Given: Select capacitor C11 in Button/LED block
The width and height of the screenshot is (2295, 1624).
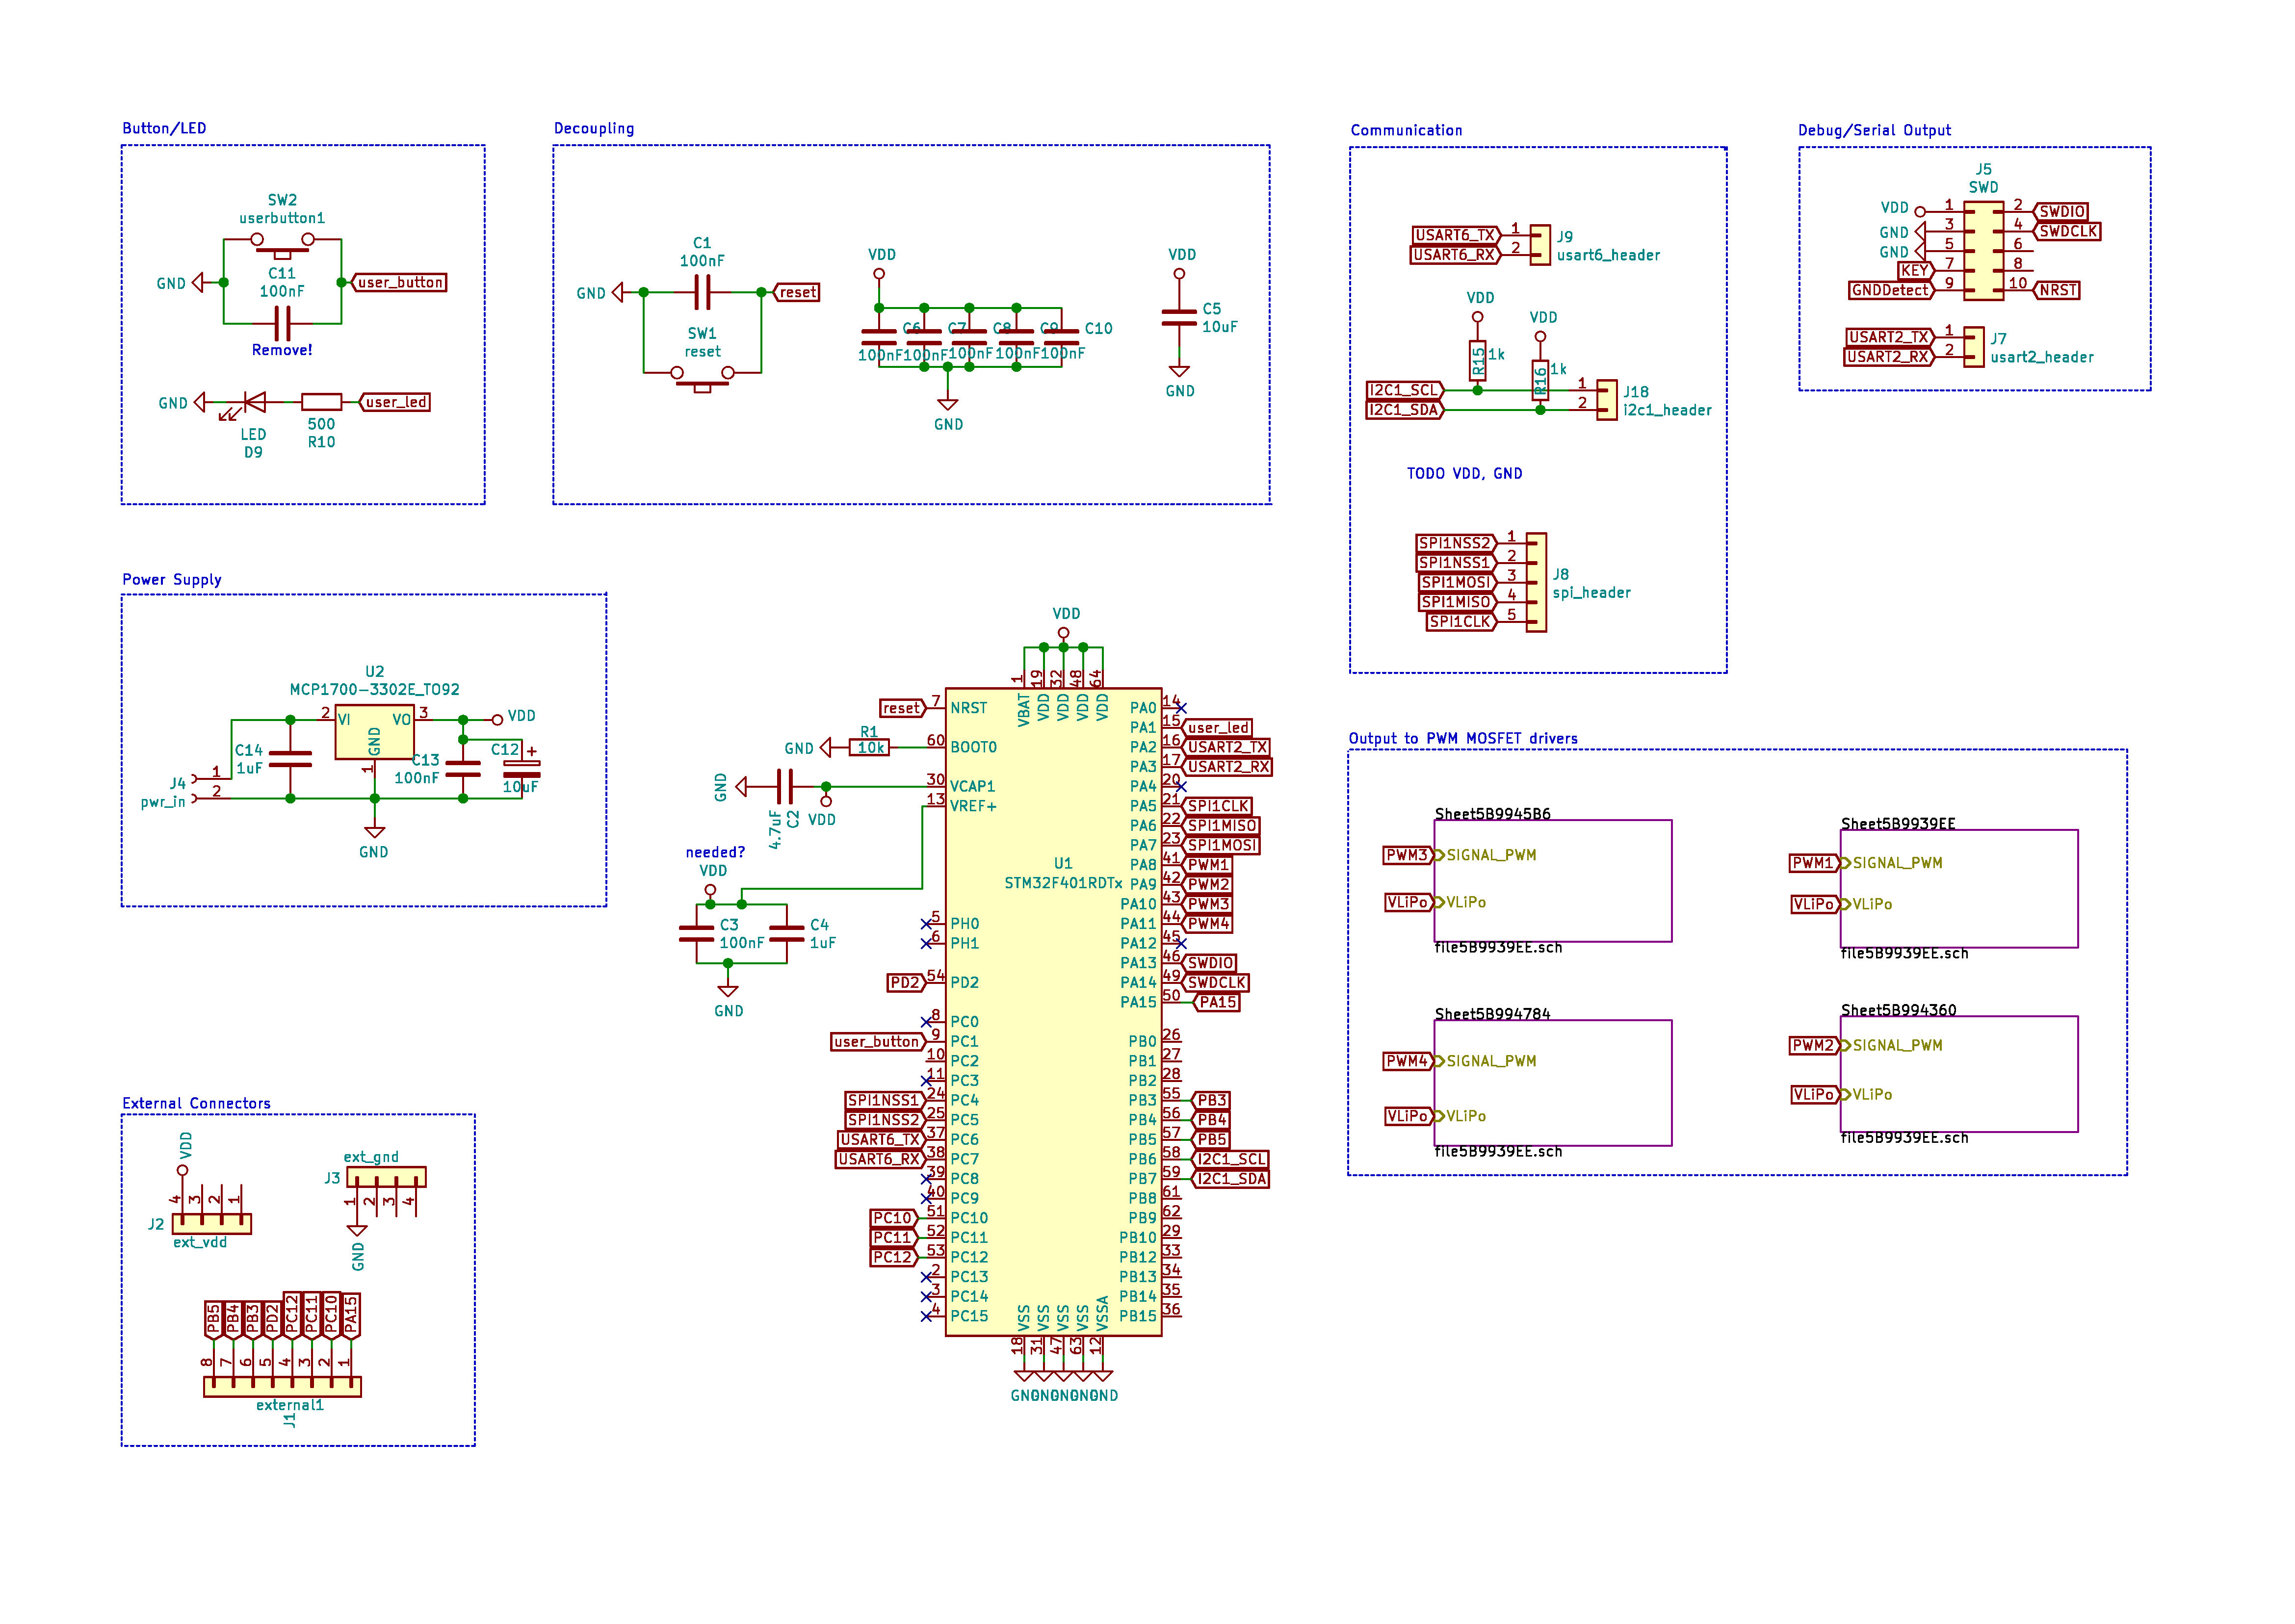Looking at the screenshot, I should 282,323.
